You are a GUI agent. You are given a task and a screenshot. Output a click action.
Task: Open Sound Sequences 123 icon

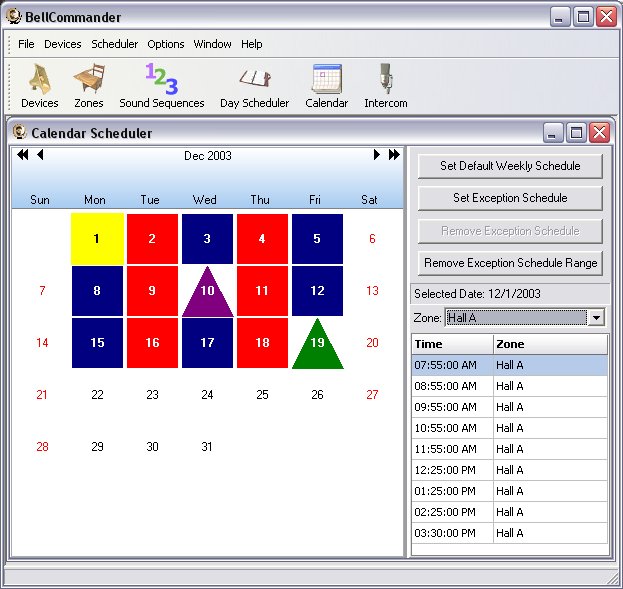click(x=162, y=85)
